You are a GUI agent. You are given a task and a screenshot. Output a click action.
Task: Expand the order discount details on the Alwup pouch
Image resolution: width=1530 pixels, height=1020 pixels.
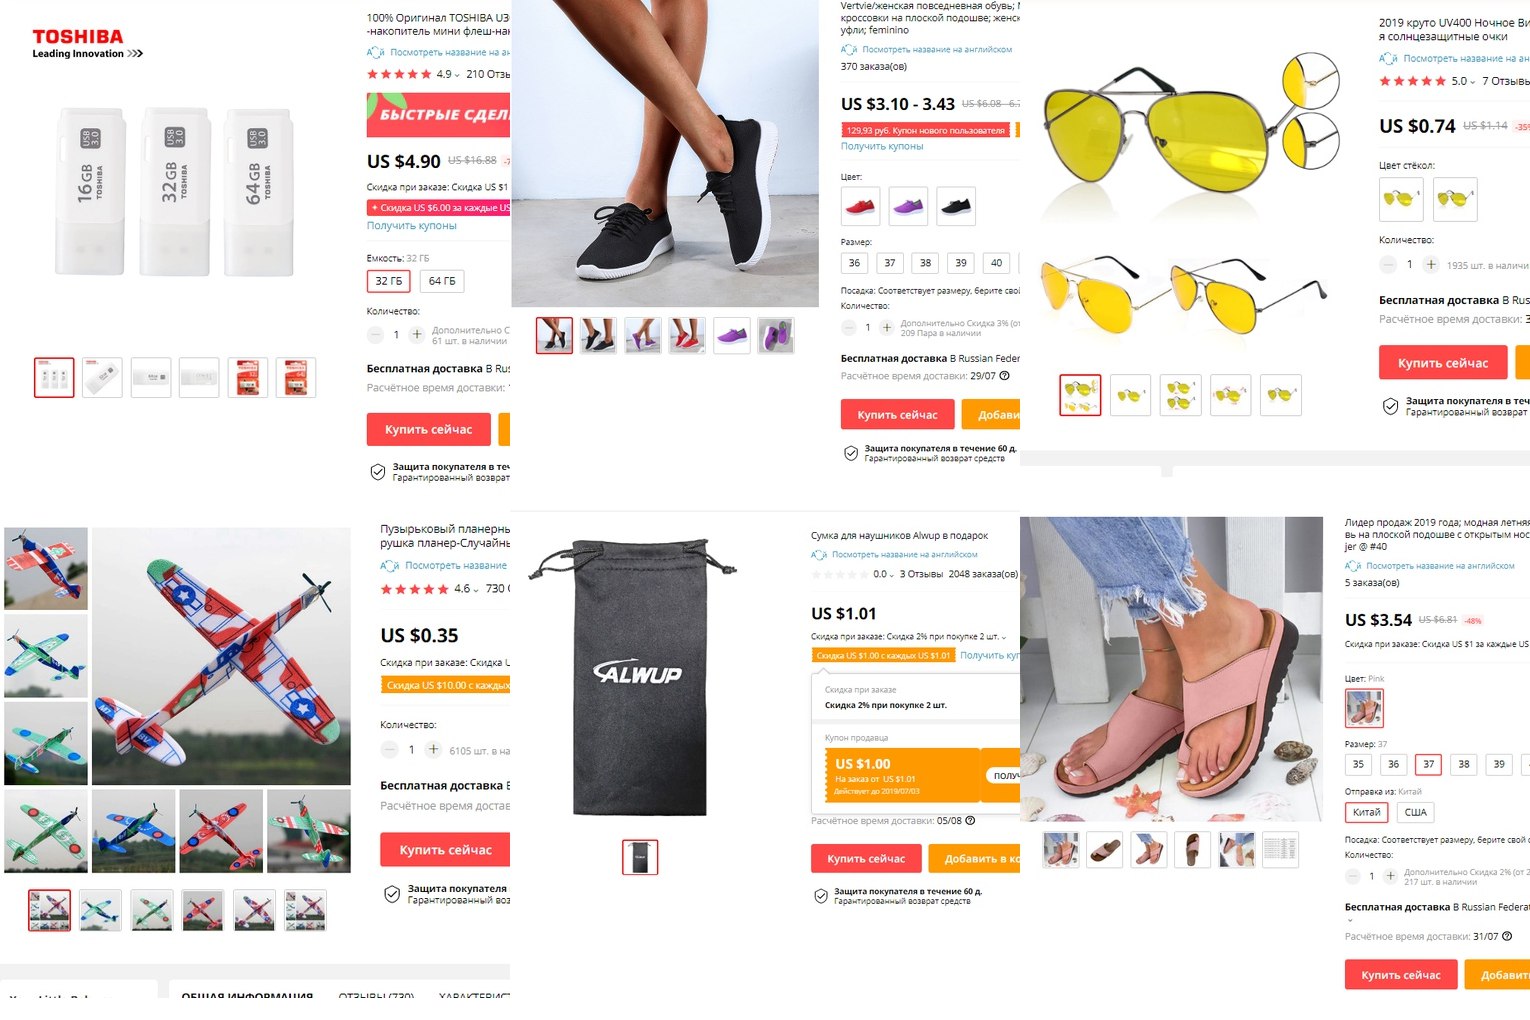tap(1004, 637)
